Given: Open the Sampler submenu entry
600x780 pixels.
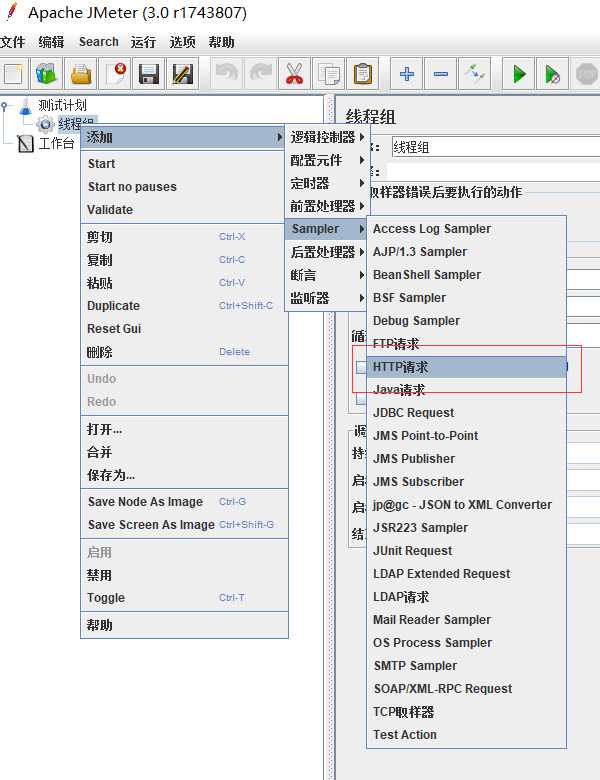Looking at the screenshot, I should coord(326,229).
